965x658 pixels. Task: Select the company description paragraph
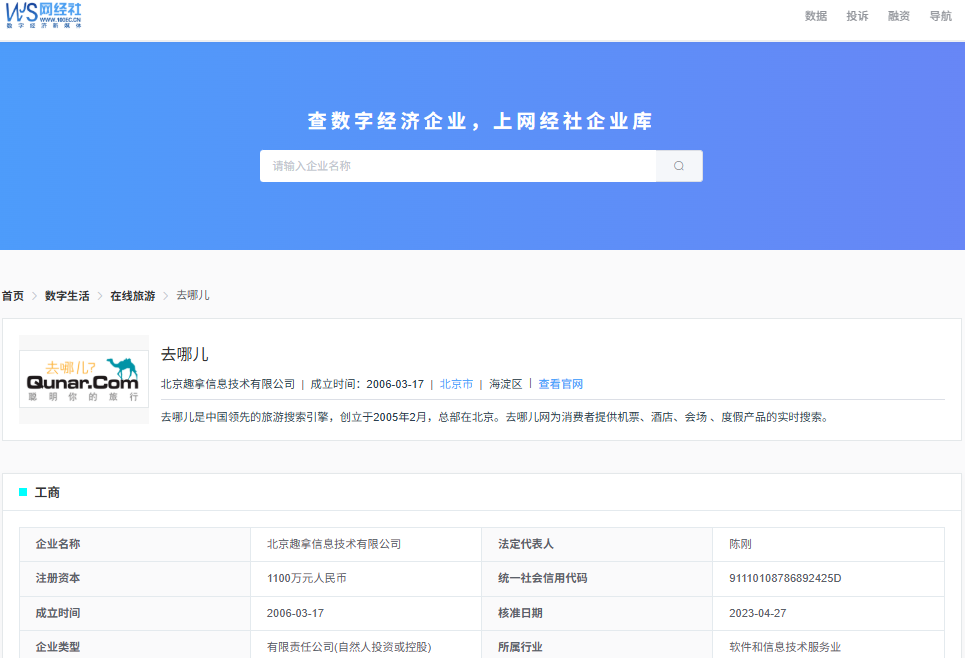(497, 417)
